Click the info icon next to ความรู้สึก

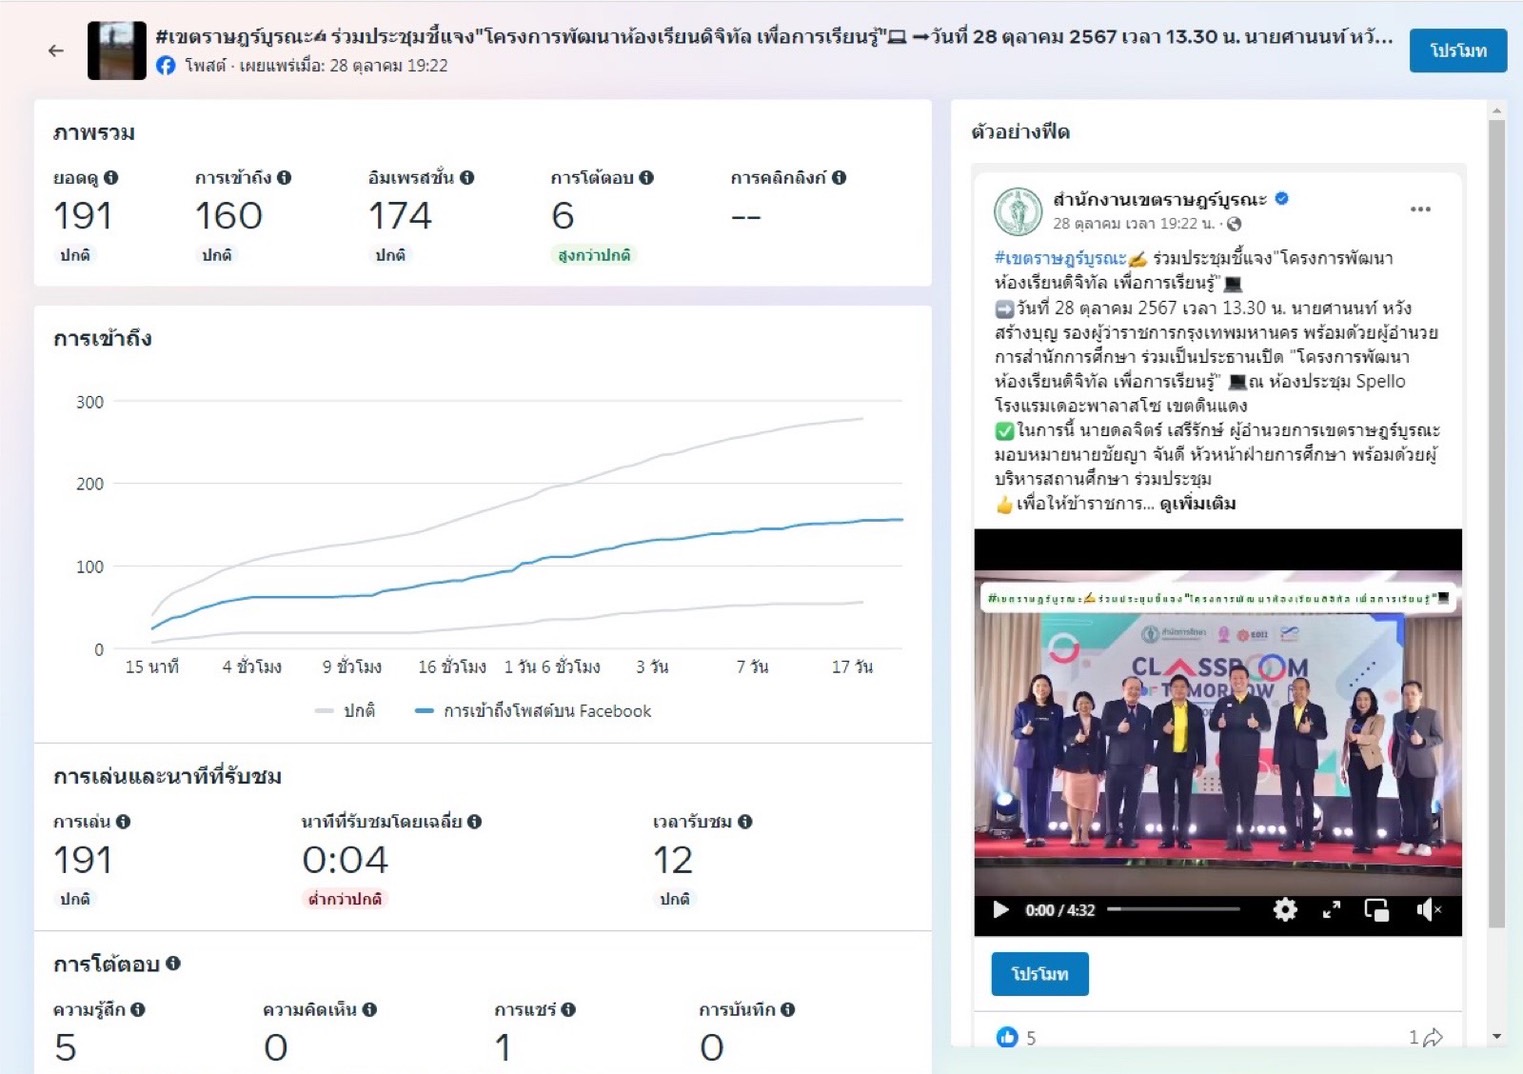coord(138,1009)
